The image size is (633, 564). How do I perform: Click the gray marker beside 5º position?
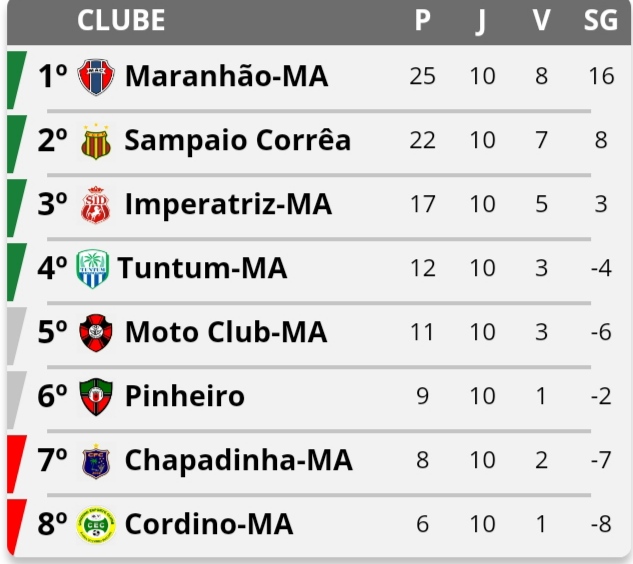(x=16, y=336)
